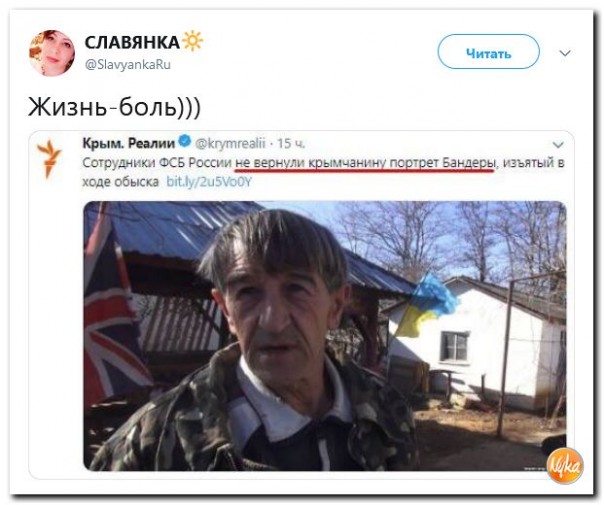Open the СЛАВЯНКА profile avatar

click(x=52, y=53)
